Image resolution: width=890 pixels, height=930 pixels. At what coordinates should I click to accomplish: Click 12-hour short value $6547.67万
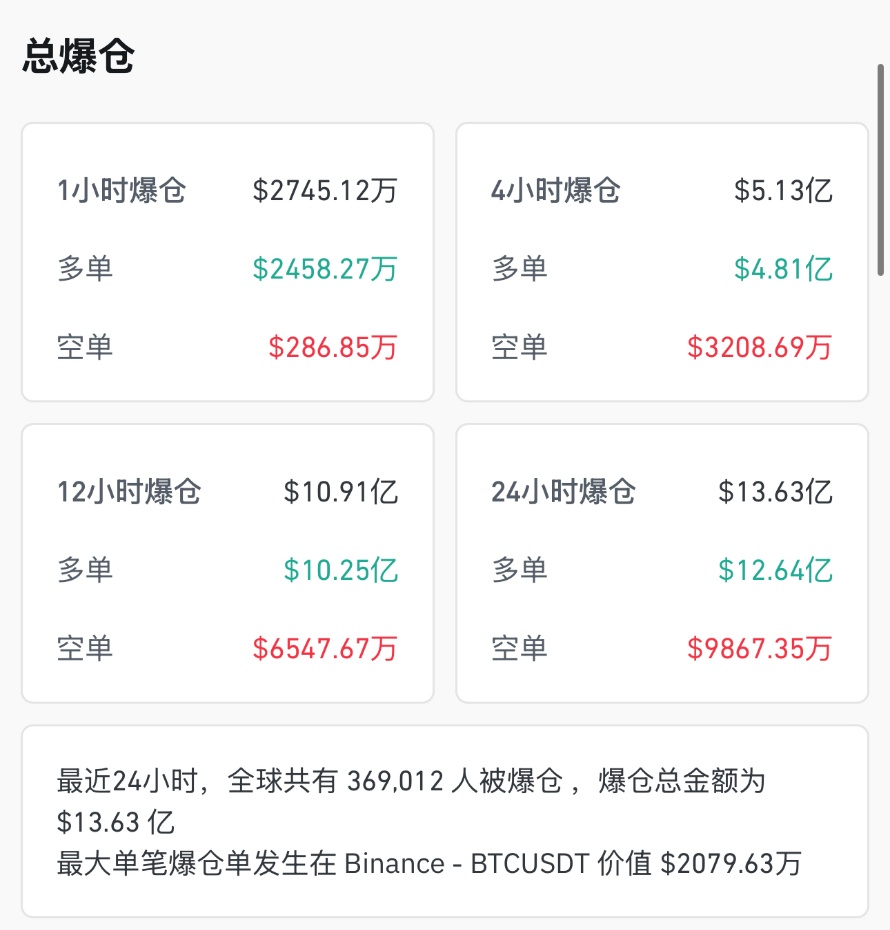tap(325, 648)
